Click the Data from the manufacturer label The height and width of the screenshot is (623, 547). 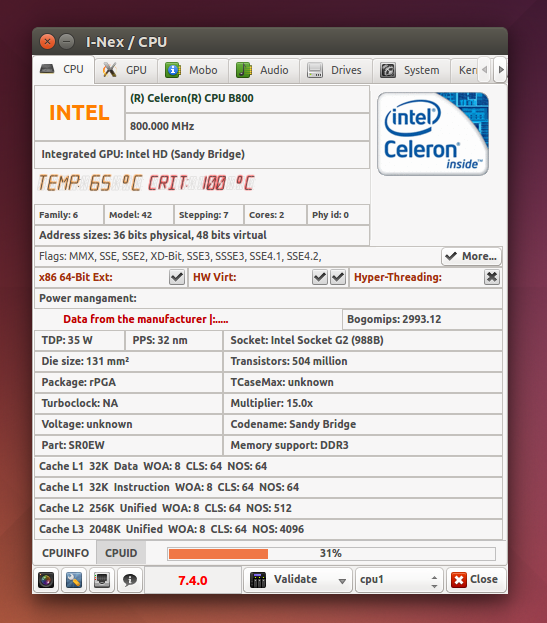pyautogui.click(x=146, y=319)
